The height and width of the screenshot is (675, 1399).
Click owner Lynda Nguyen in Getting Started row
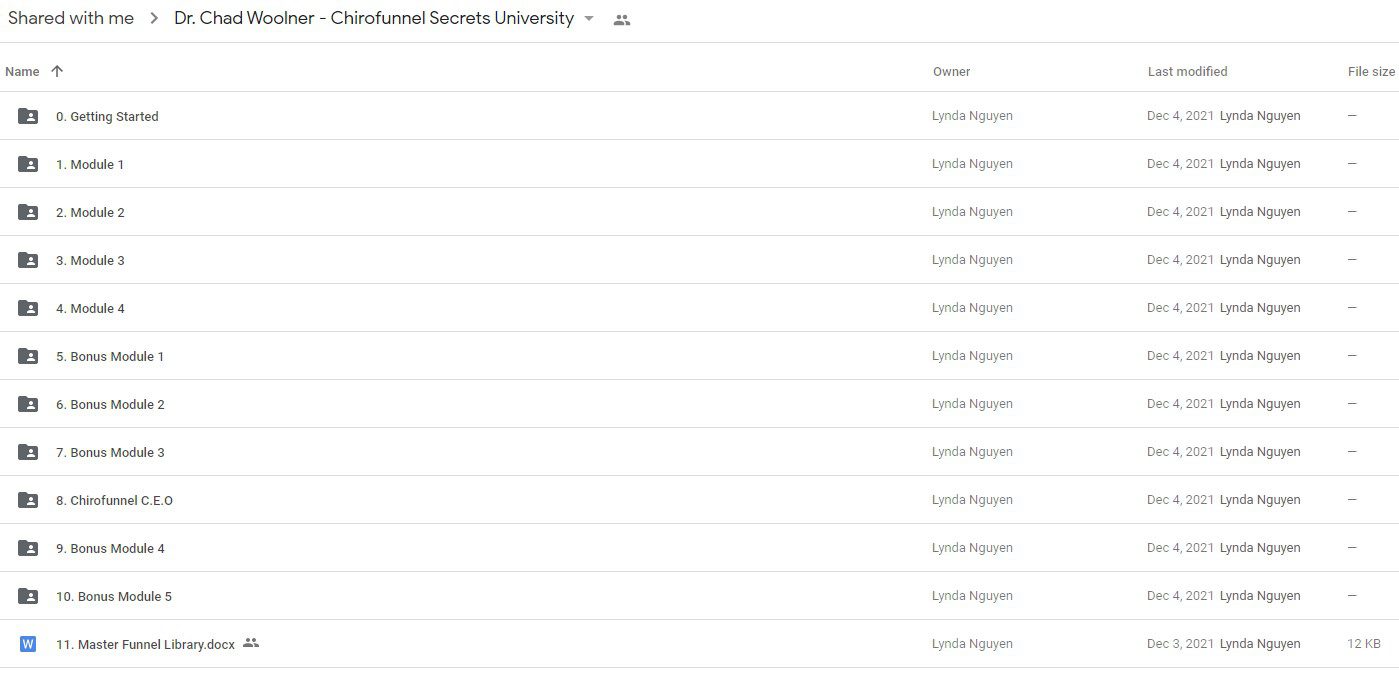tap(972, 116)
